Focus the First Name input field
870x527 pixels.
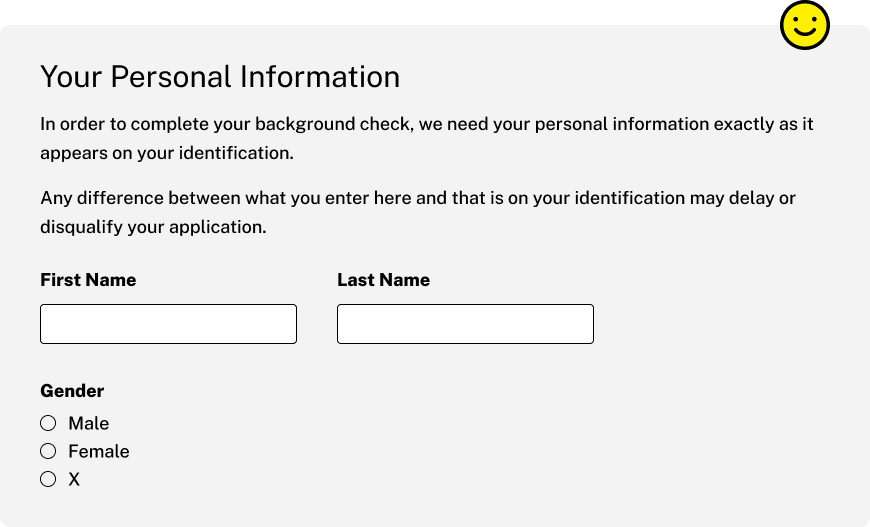click(168, 324)
